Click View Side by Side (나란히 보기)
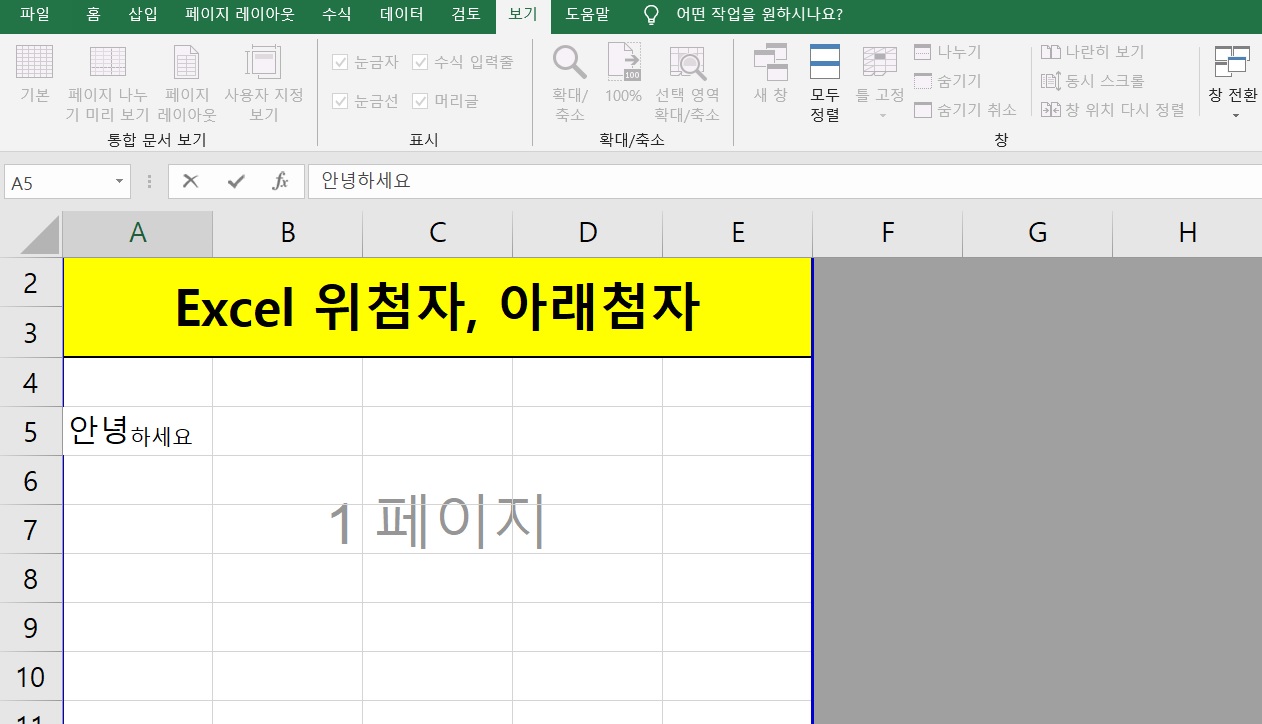1262x724 pixels. 1092,52
